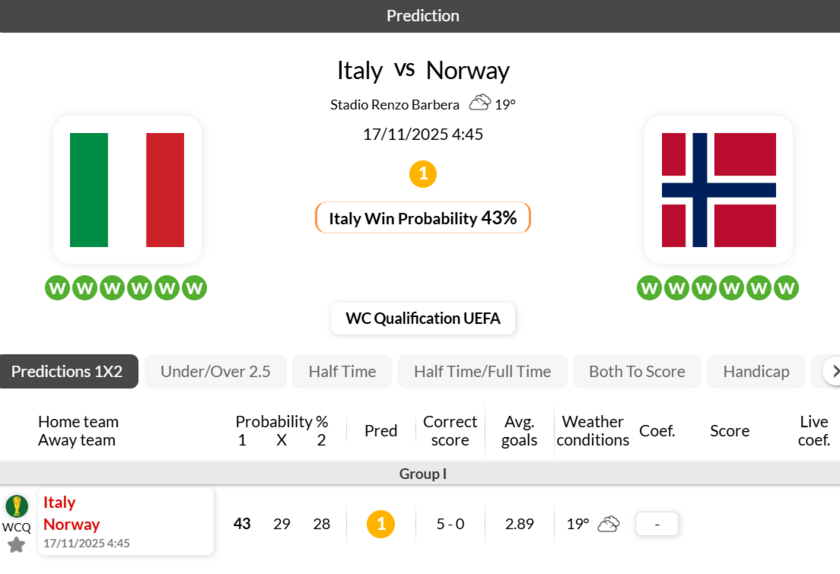840x574 pixels.
Task: Click the Norway flag image
Action: pyautogui.click(x=718, y=189)
